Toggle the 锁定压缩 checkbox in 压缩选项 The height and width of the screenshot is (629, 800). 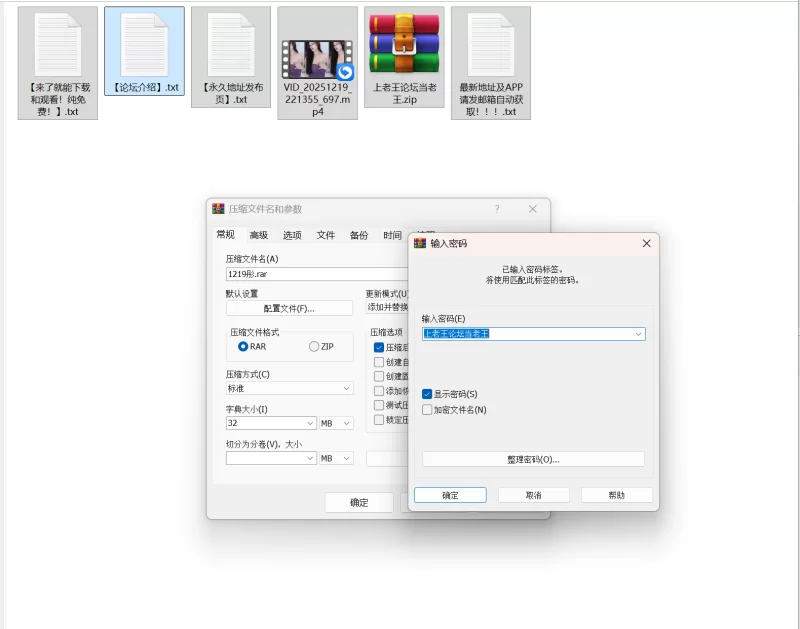pyautogui.click(x=379, y=420)
